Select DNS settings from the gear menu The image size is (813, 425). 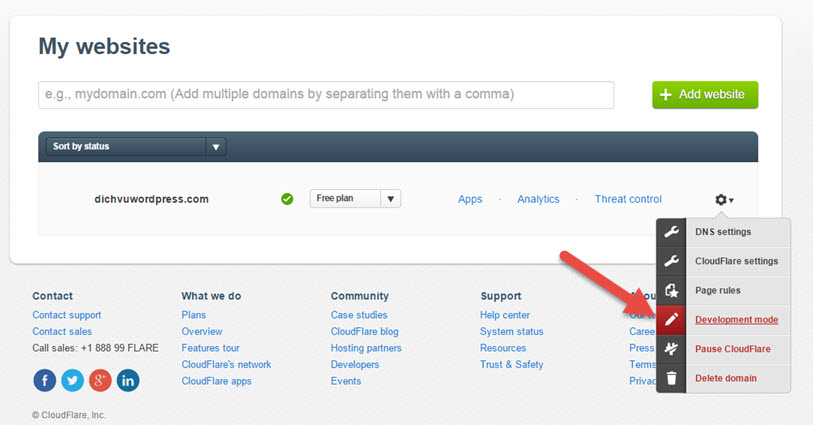[x=723, y=232]
